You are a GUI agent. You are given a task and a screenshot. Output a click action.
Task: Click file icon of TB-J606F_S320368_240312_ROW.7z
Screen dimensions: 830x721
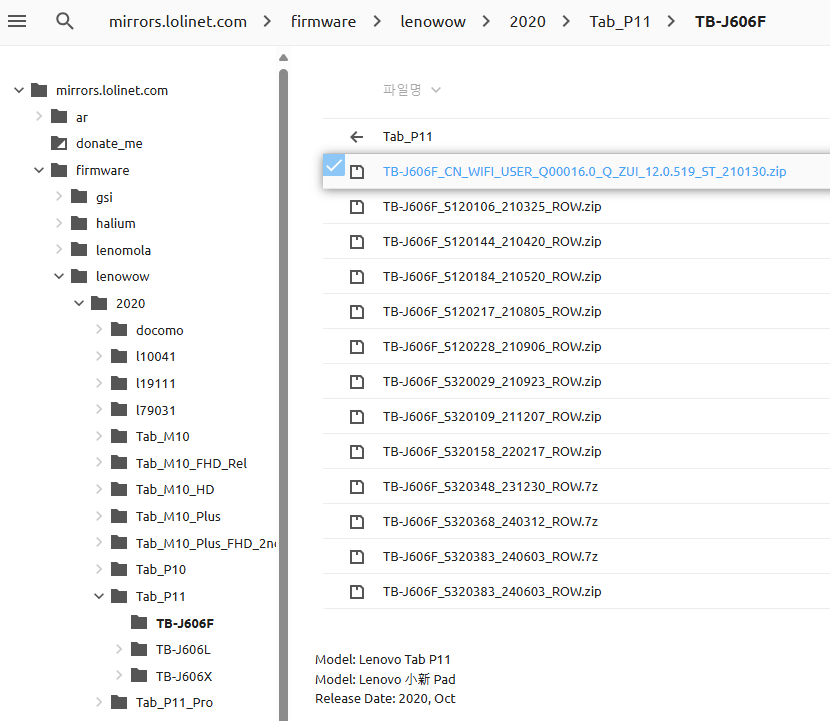pos(357,522)
